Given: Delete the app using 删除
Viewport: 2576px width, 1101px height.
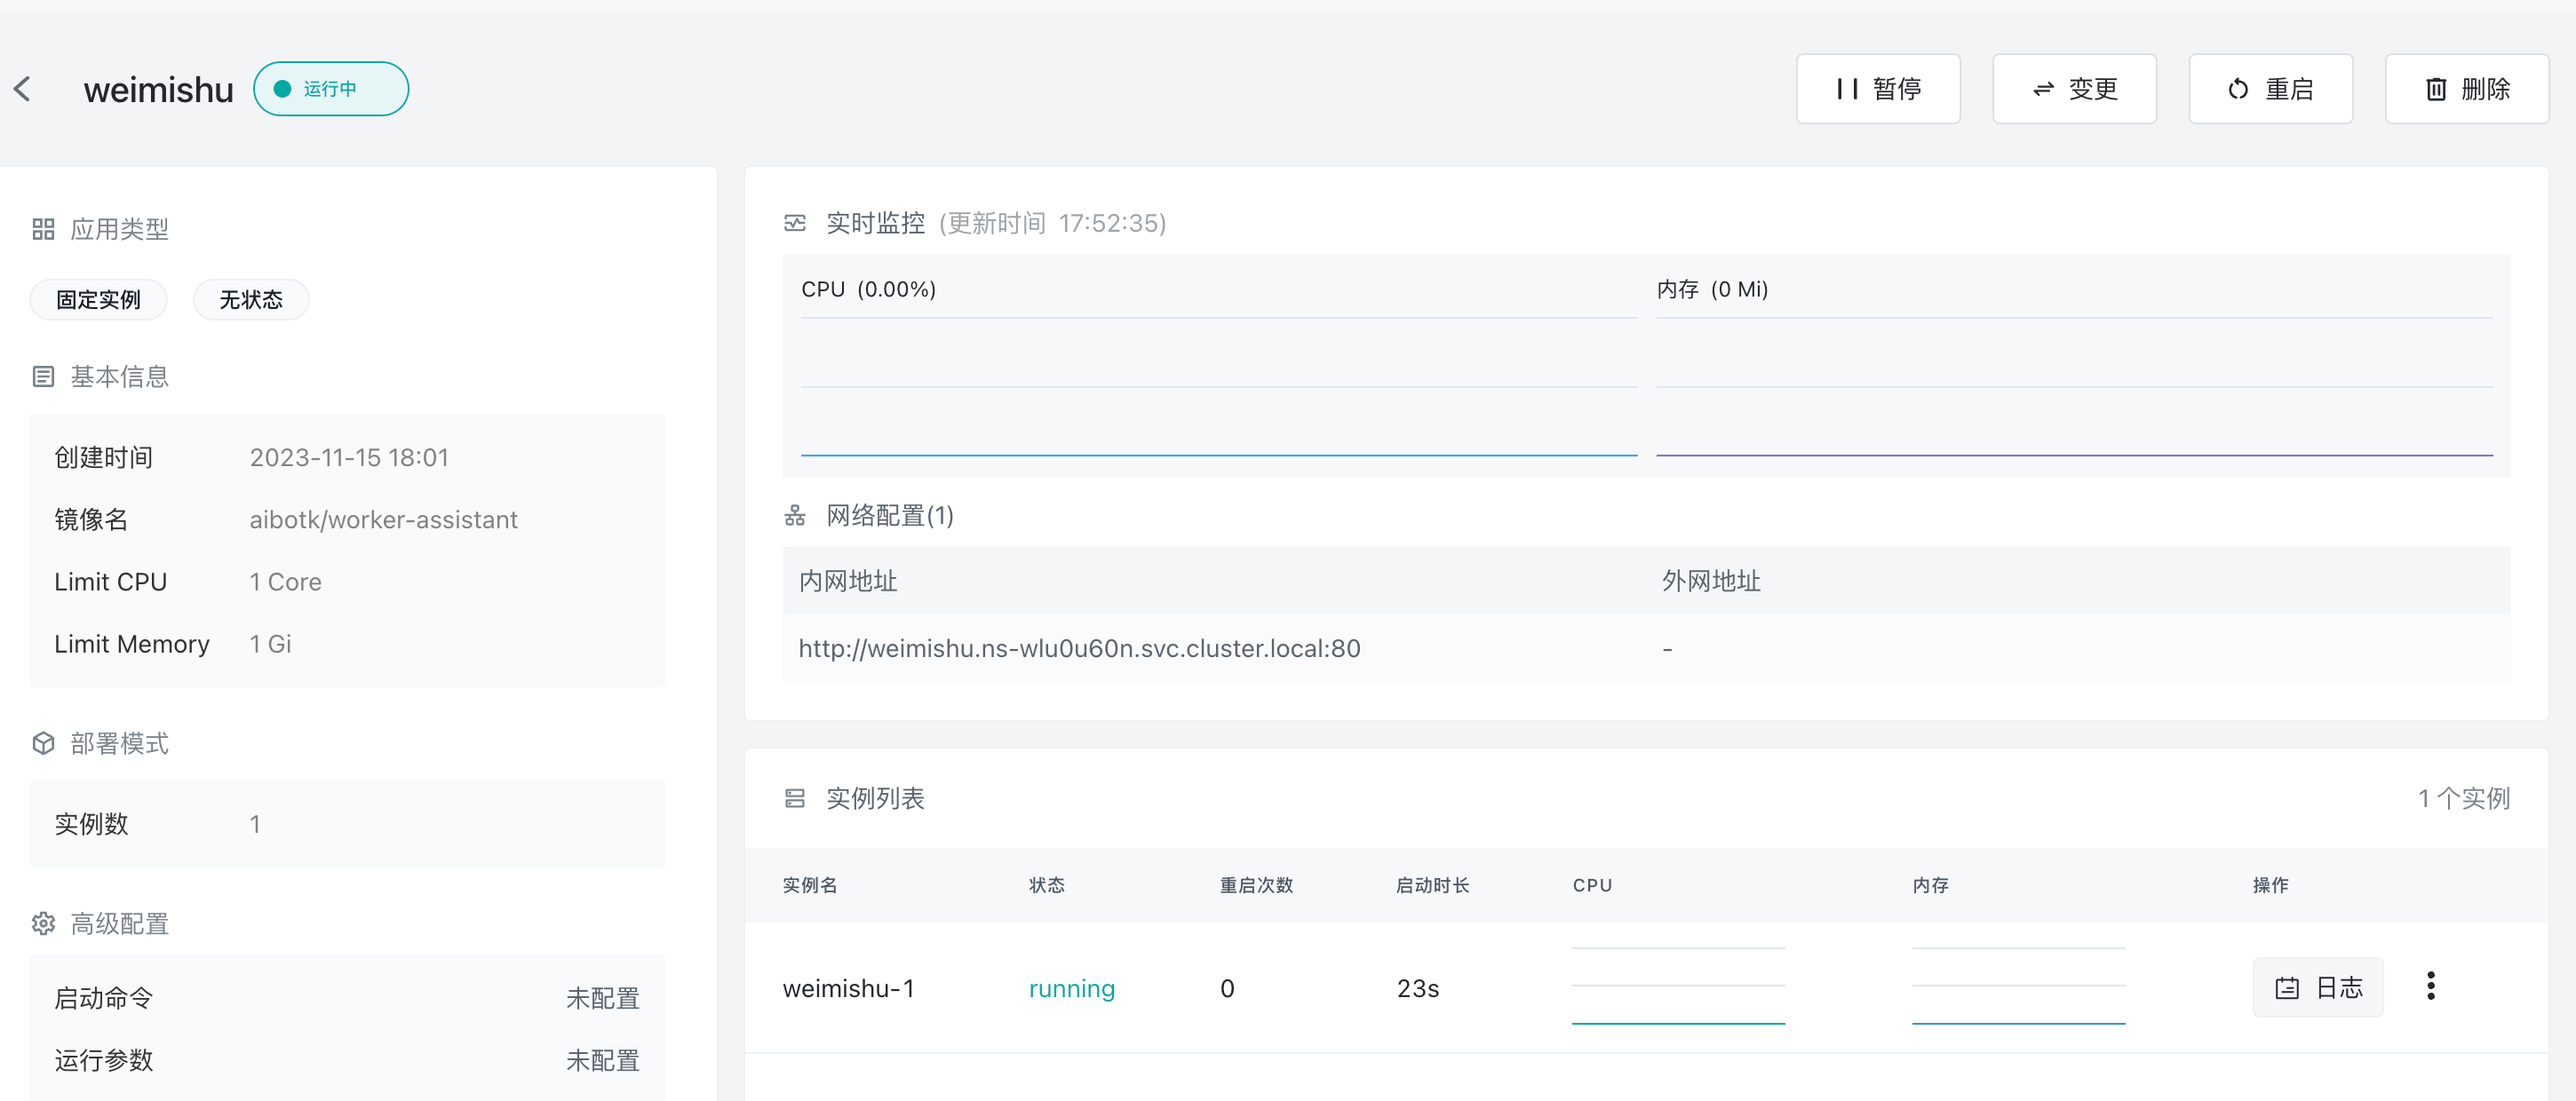Looking at the screenshot, I should [2466, 88].
